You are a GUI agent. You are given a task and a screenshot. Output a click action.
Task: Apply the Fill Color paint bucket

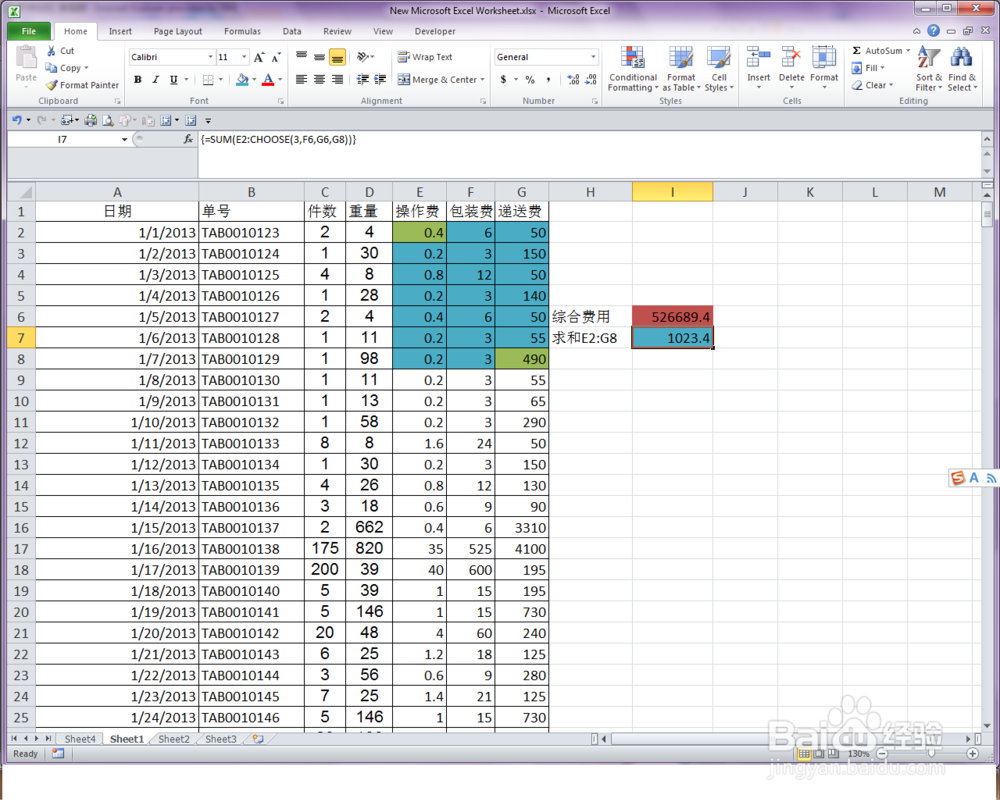242,80
